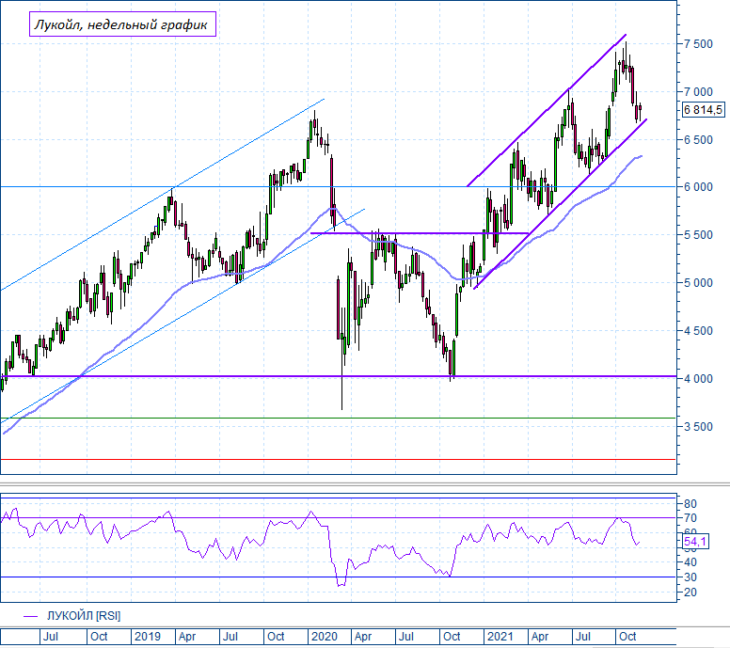This screenshot has height=648, width=730.
Task: Click the RSI axis label 40
Action: (690, 562)
